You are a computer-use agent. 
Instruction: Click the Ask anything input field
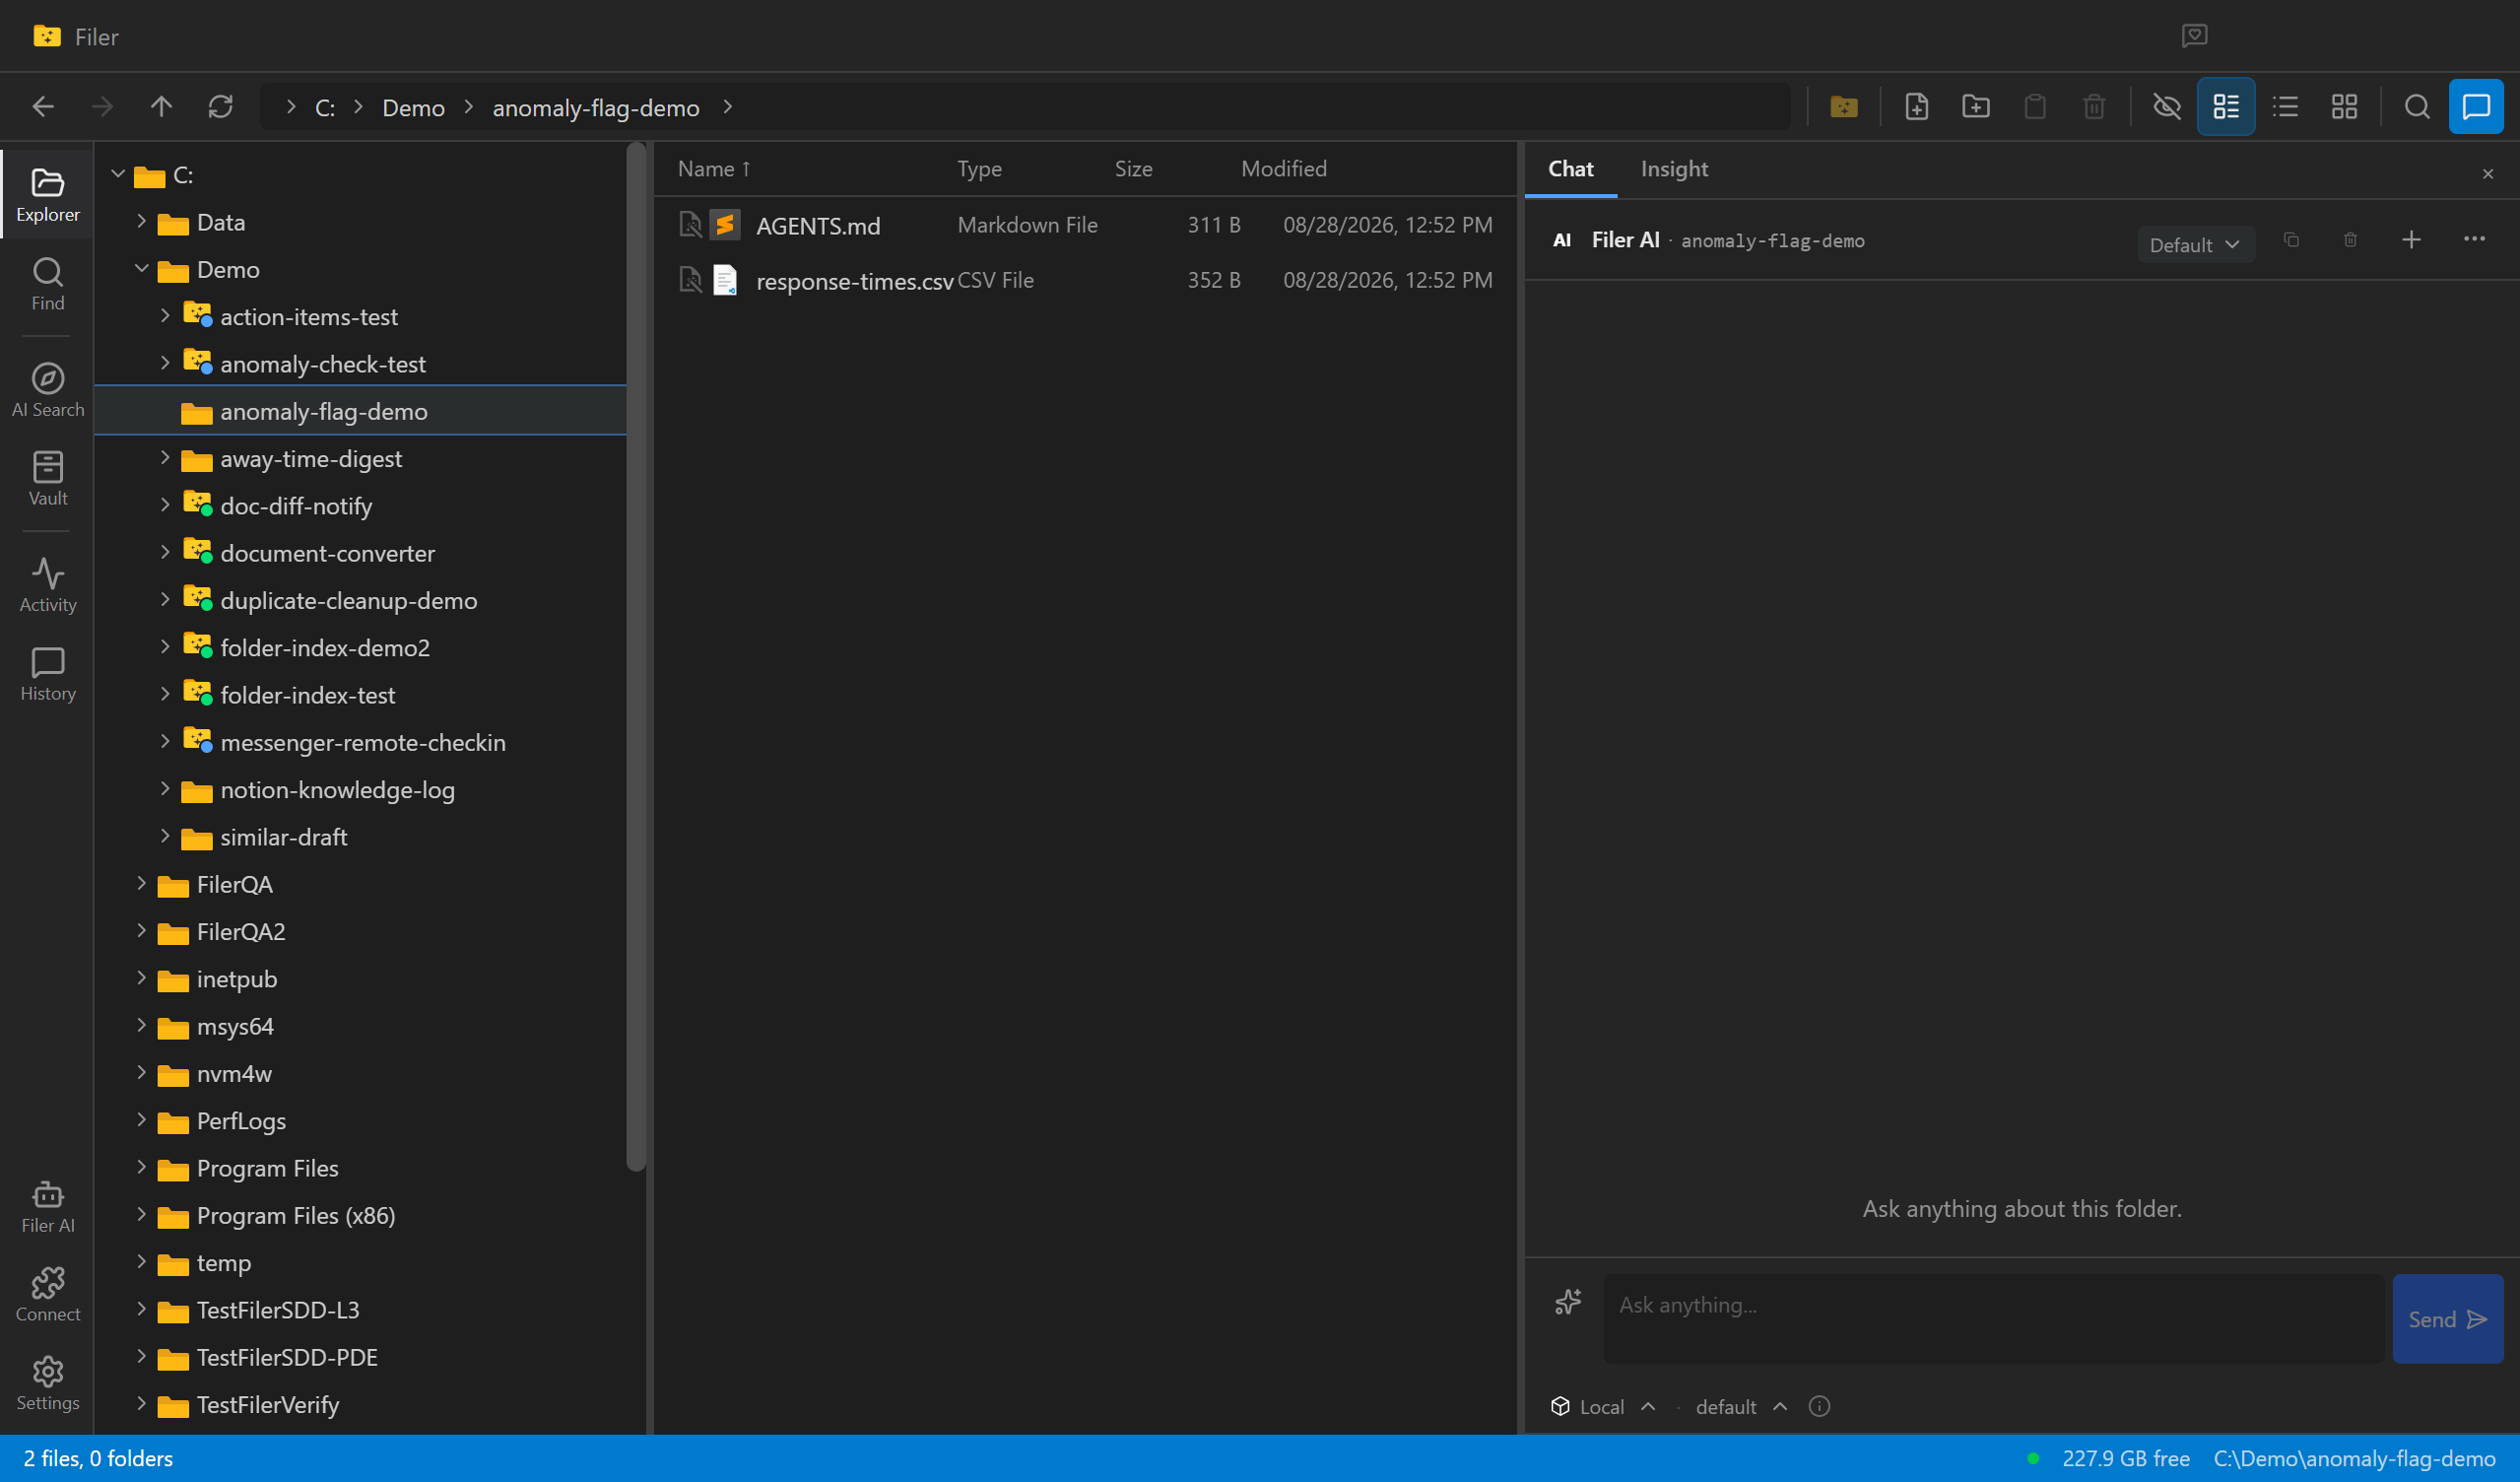tap(1993, 1318)
